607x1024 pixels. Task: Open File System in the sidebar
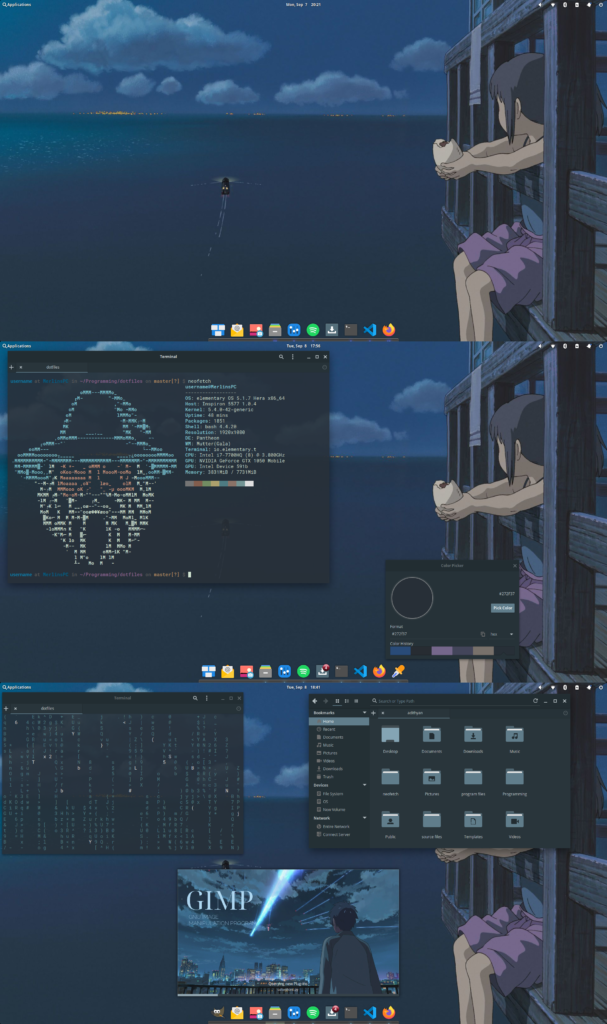click(339, 793)
